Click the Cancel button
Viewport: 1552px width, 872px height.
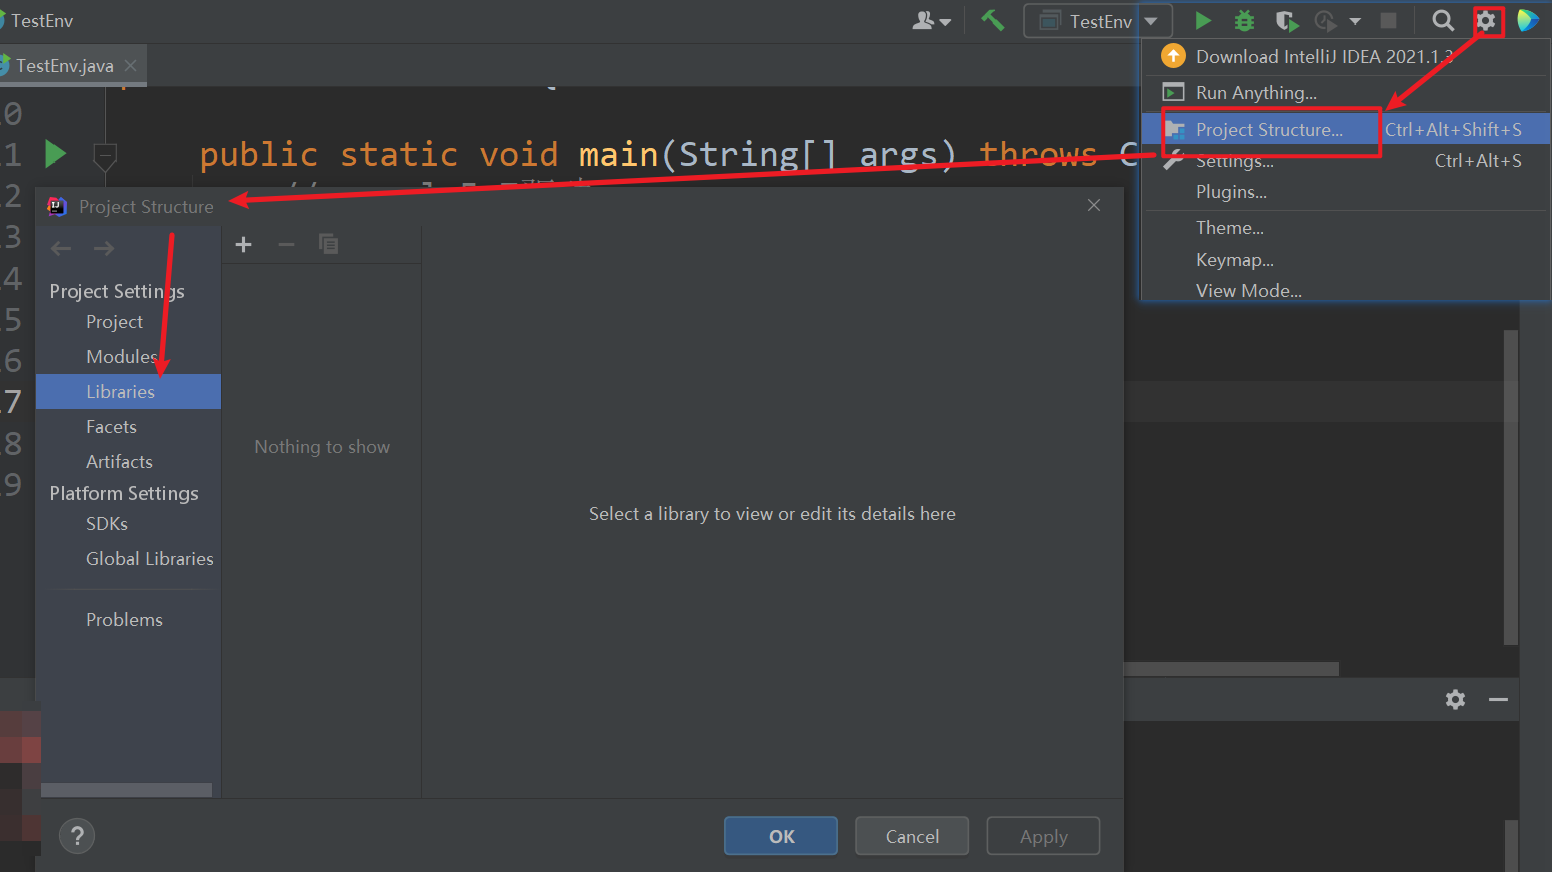coord(912,836)
